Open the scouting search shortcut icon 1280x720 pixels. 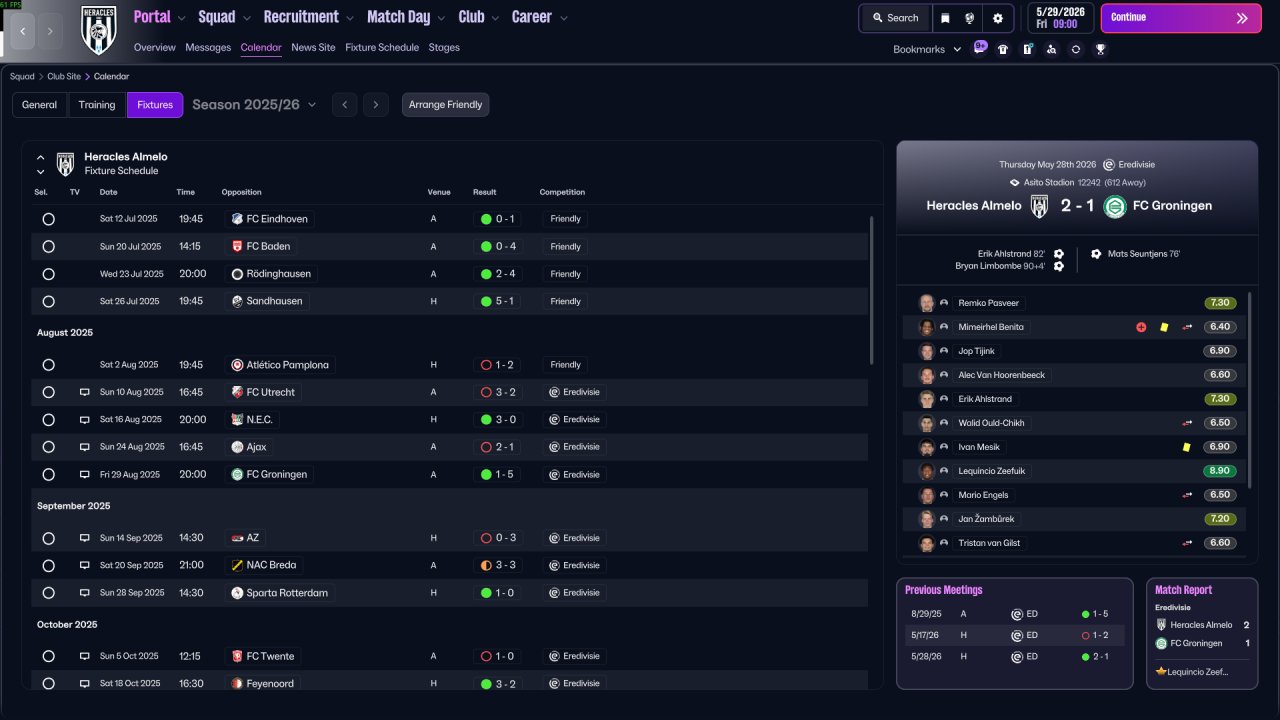(1051, 49)
